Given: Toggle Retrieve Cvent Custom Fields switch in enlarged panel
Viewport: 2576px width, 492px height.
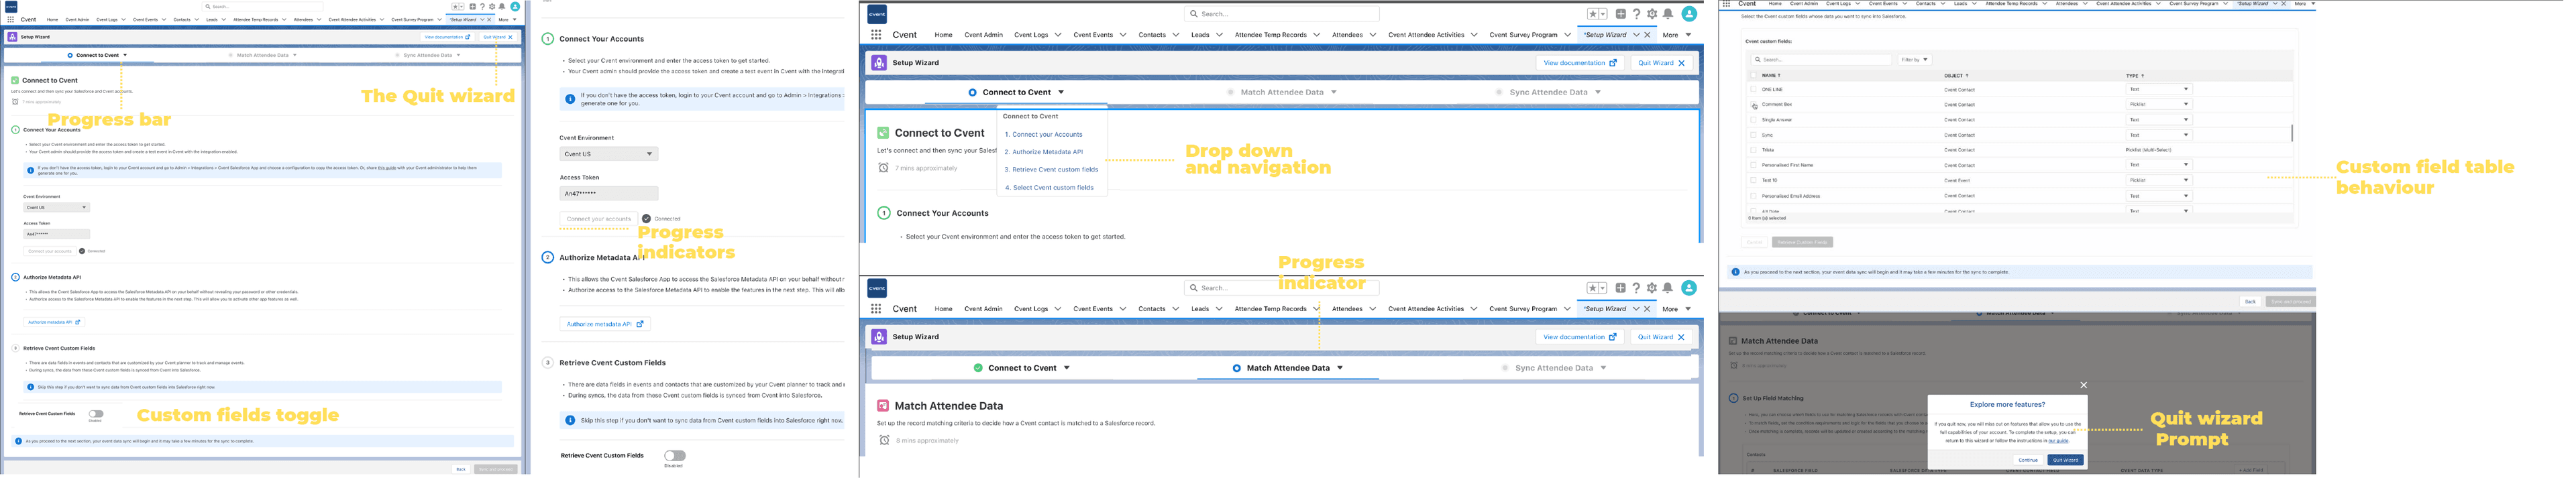Looking at the screenshot, I should 675,456.
